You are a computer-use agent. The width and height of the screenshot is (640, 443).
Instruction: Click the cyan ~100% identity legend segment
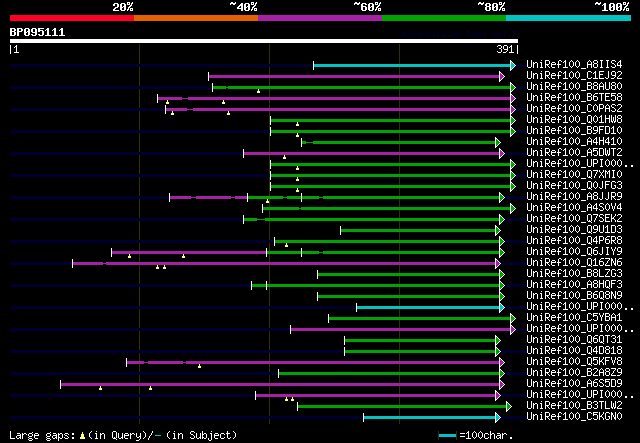point(569,18)
